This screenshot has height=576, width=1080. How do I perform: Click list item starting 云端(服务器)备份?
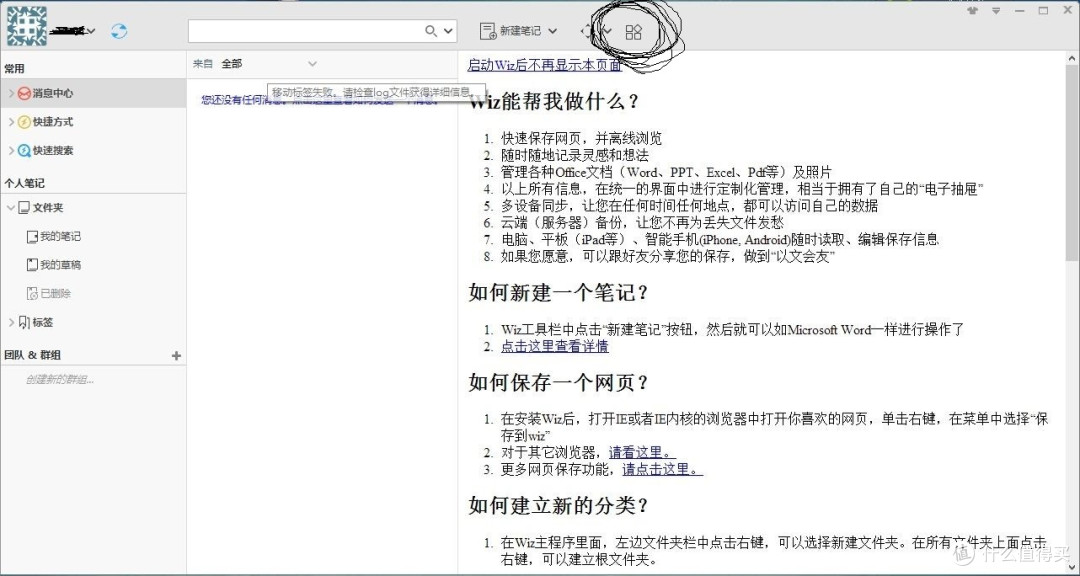642,223
